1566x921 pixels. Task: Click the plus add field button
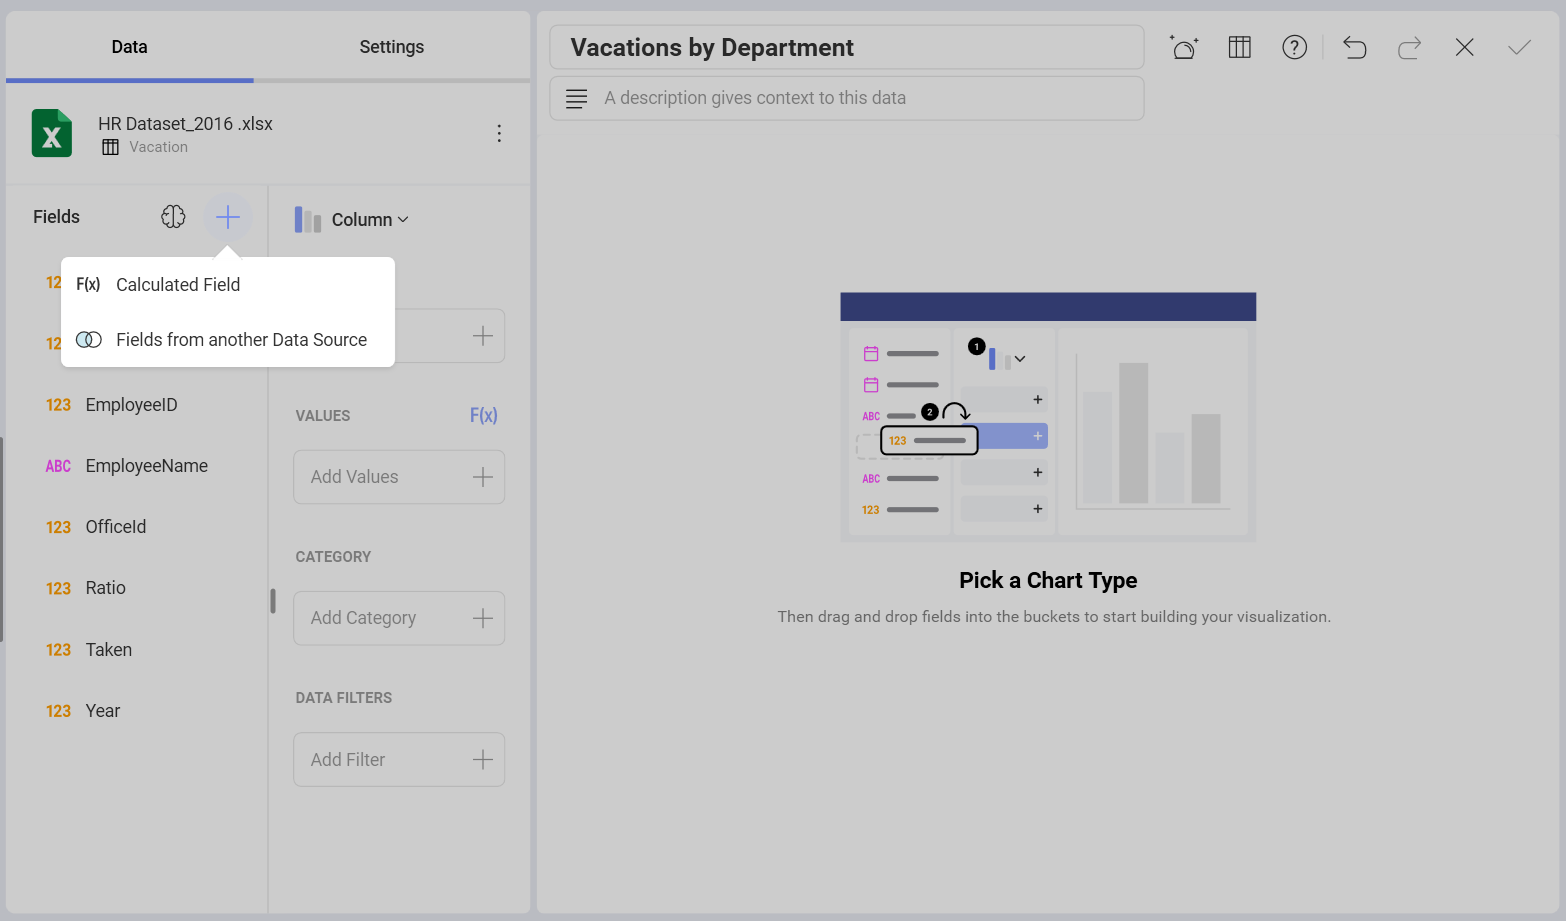click(228, 217)
